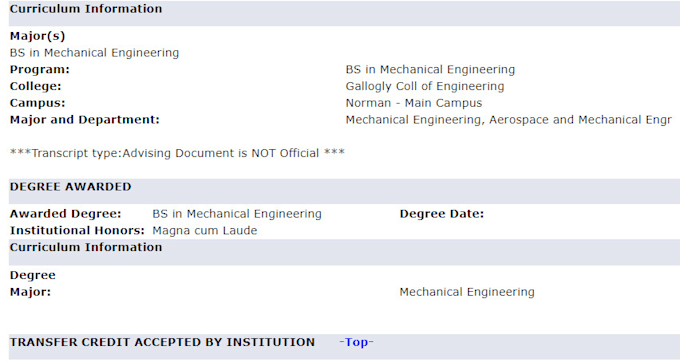Viewport: 680px width, 362px height.
Task: Select Aerospace and Mechanical Engr department text
Action: [580, 120]
